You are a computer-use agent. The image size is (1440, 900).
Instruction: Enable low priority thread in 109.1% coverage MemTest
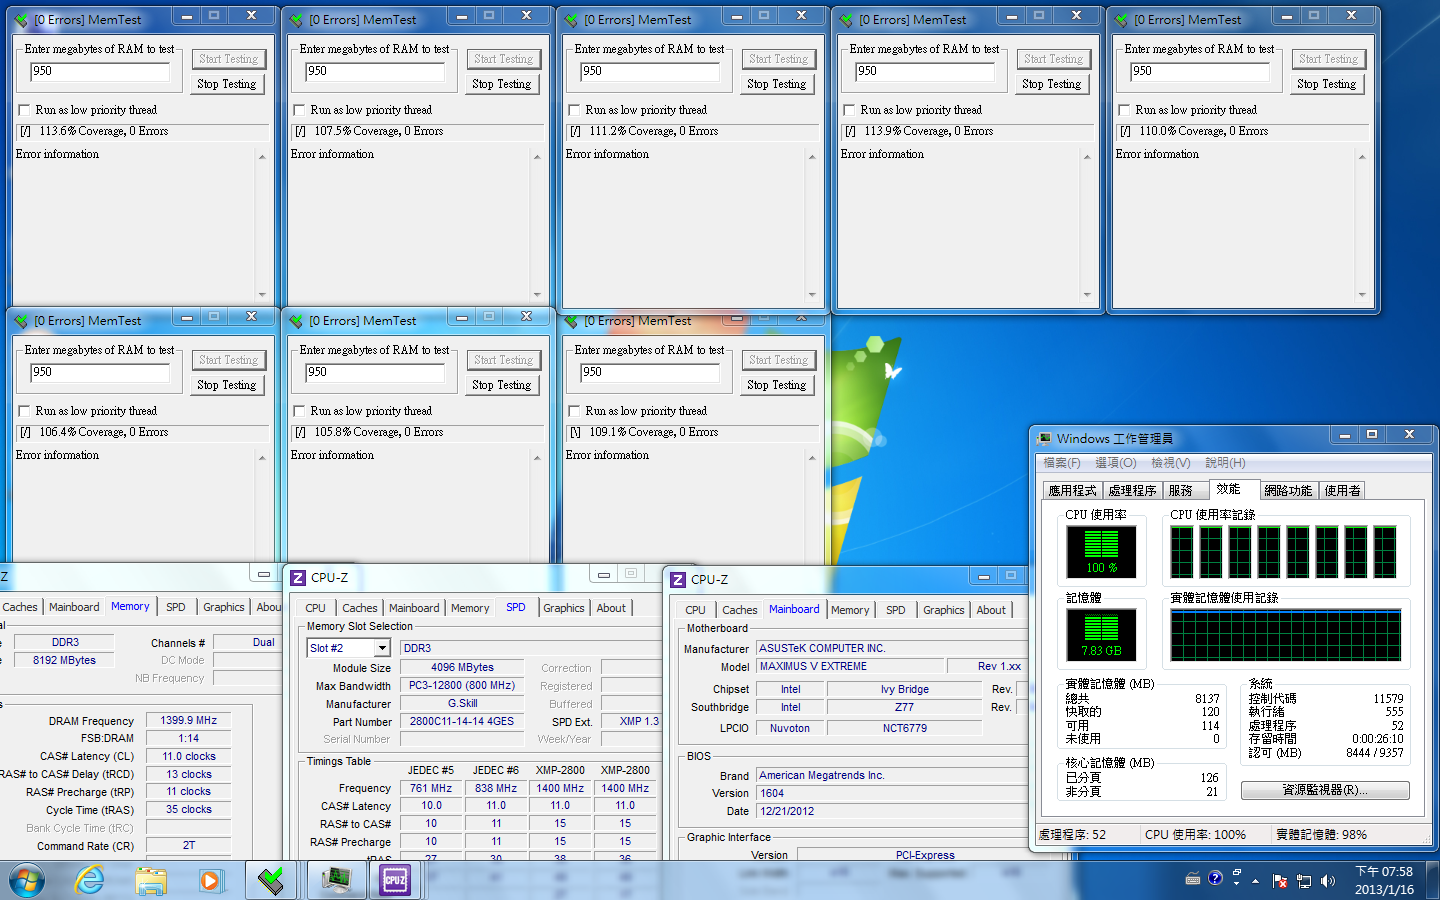pos(574,411)
